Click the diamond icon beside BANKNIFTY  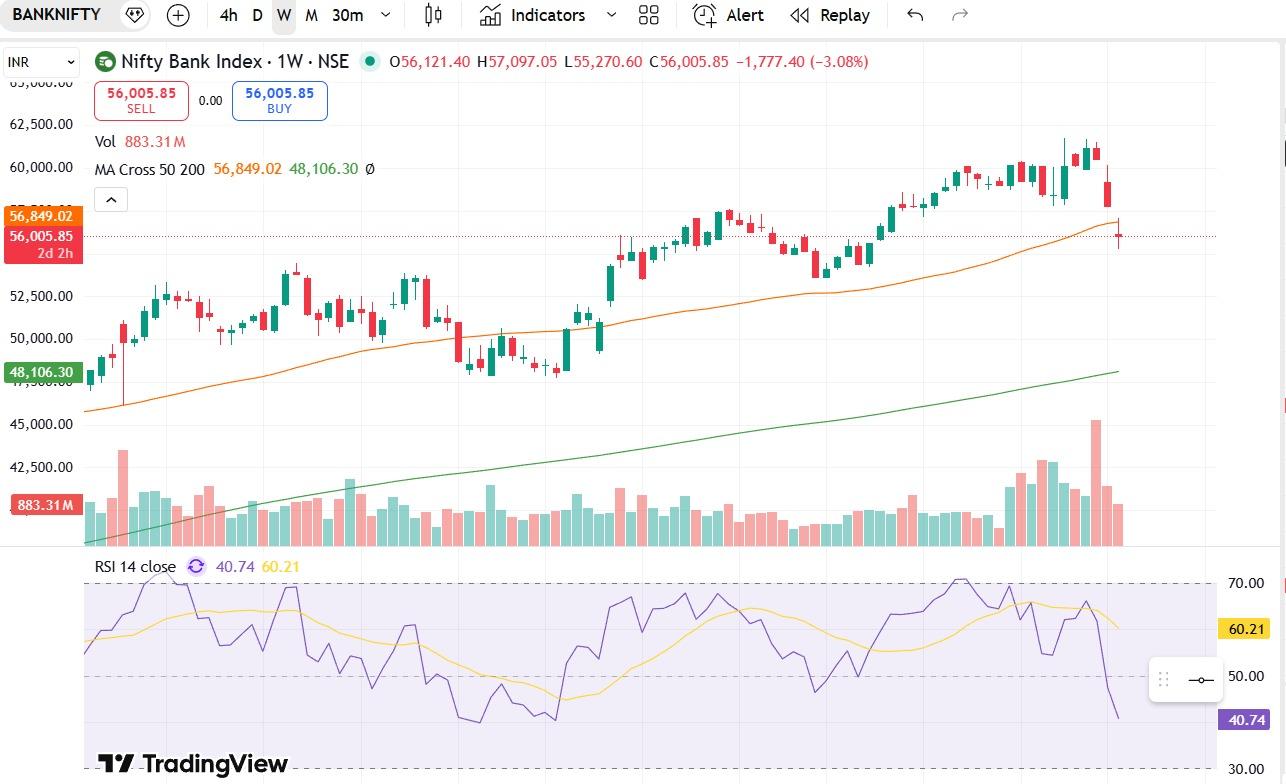[x=135, y=15]
